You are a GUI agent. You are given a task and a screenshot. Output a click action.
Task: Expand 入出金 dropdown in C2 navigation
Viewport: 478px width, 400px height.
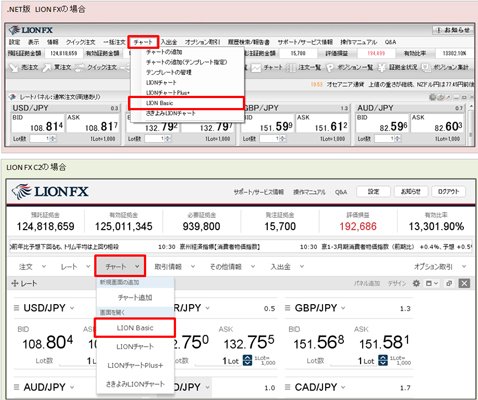pos(287,267)
